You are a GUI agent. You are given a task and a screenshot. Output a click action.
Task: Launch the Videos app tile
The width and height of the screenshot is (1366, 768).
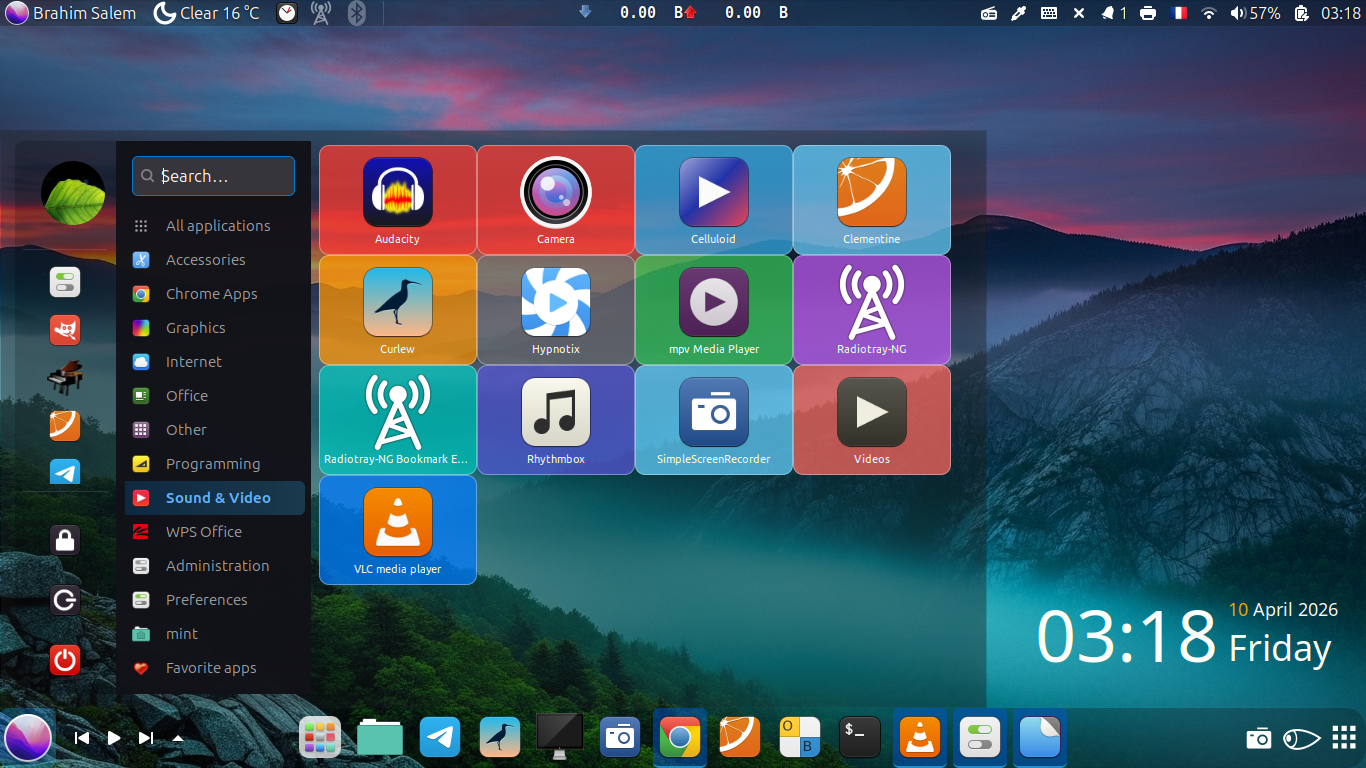(x=872, y=420)
